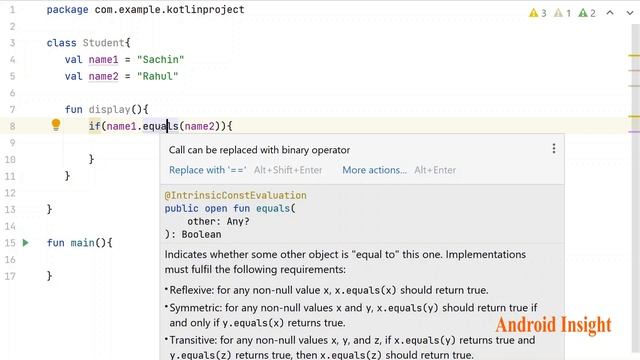Click the "Sachin" string literal

point(160,60)
